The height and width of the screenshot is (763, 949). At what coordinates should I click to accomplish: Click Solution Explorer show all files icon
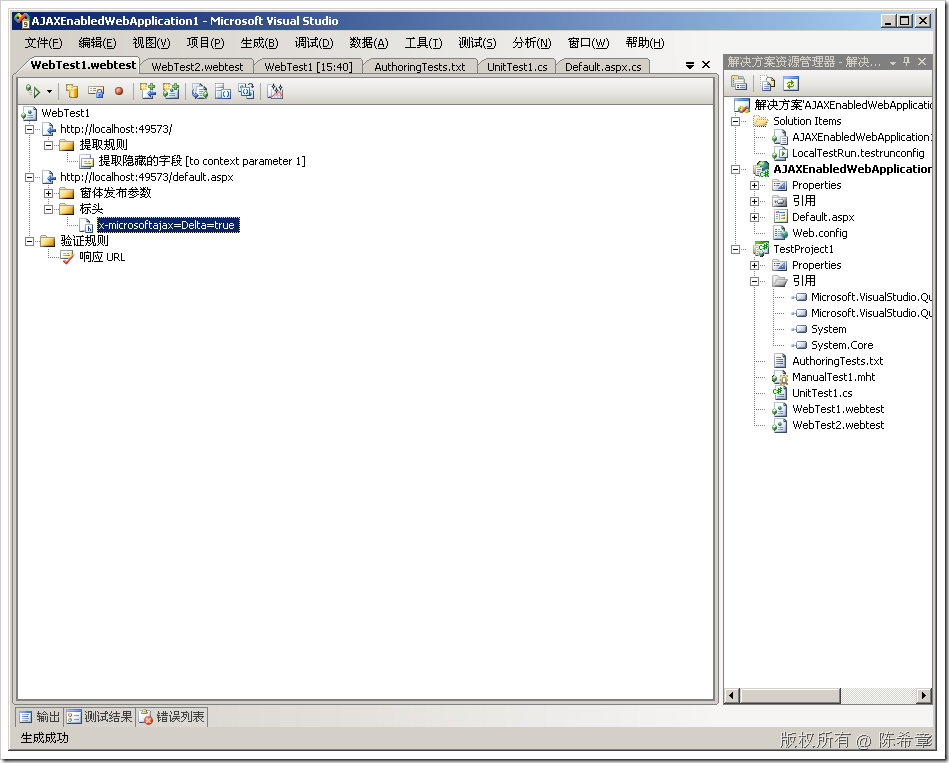coord(767,83)
